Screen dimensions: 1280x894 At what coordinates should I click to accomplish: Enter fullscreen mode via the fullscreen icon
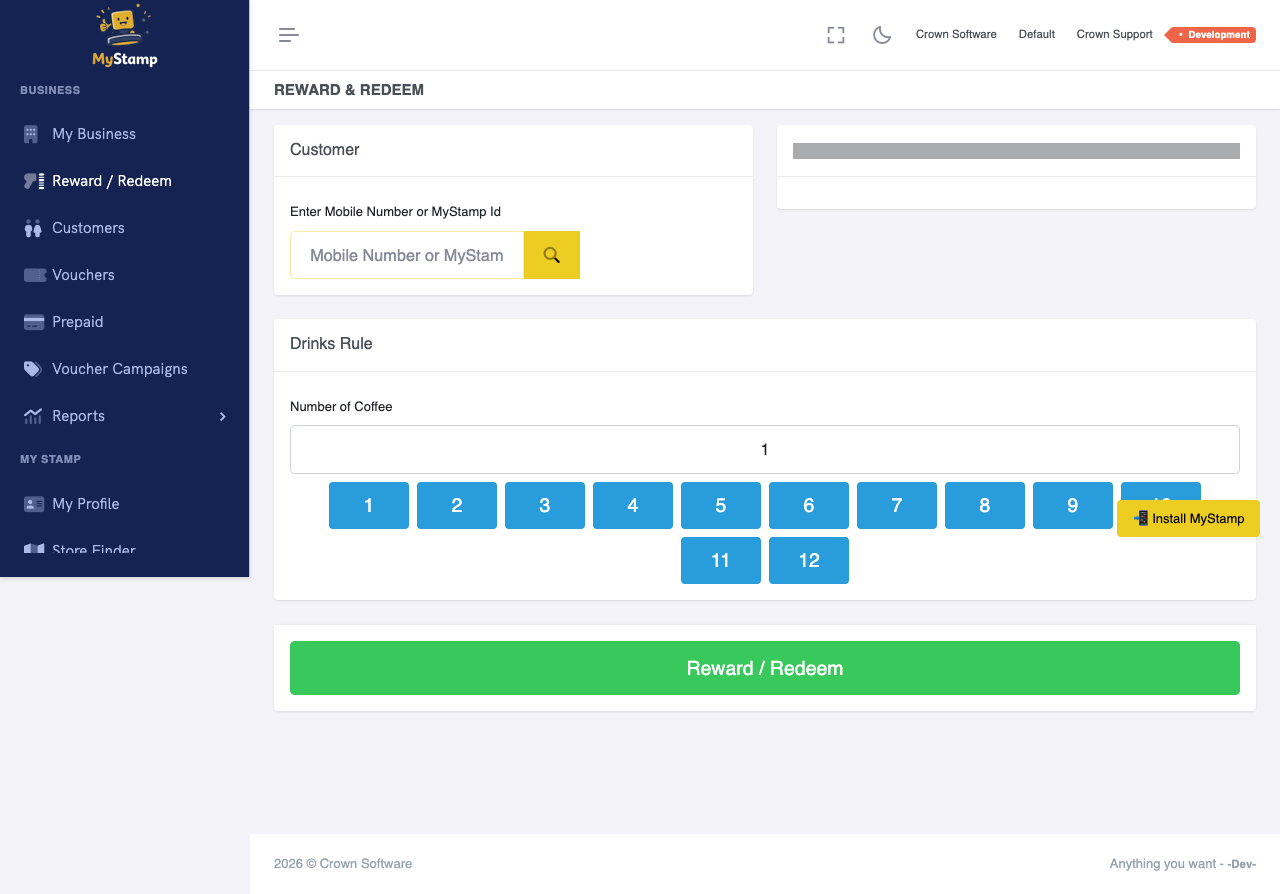[836, 35]
